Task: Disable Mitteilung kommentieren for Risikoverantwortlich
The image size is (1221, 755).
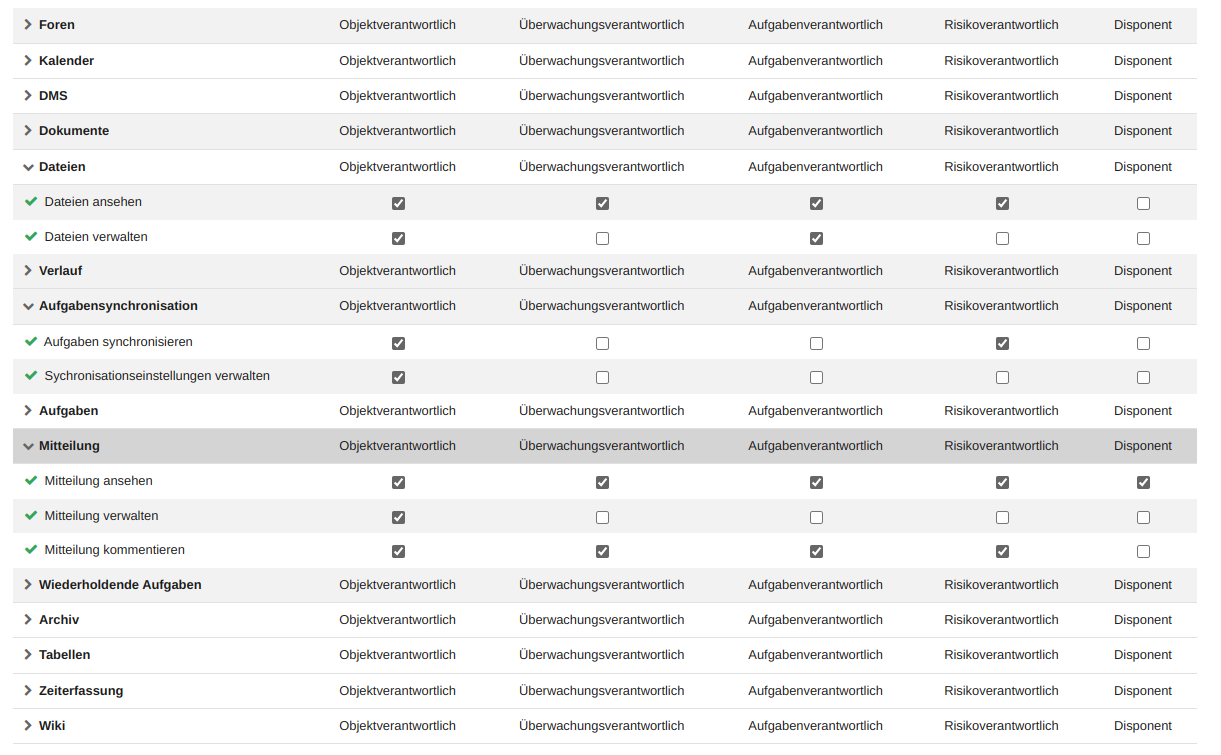Action: (x=1002, y=551)
